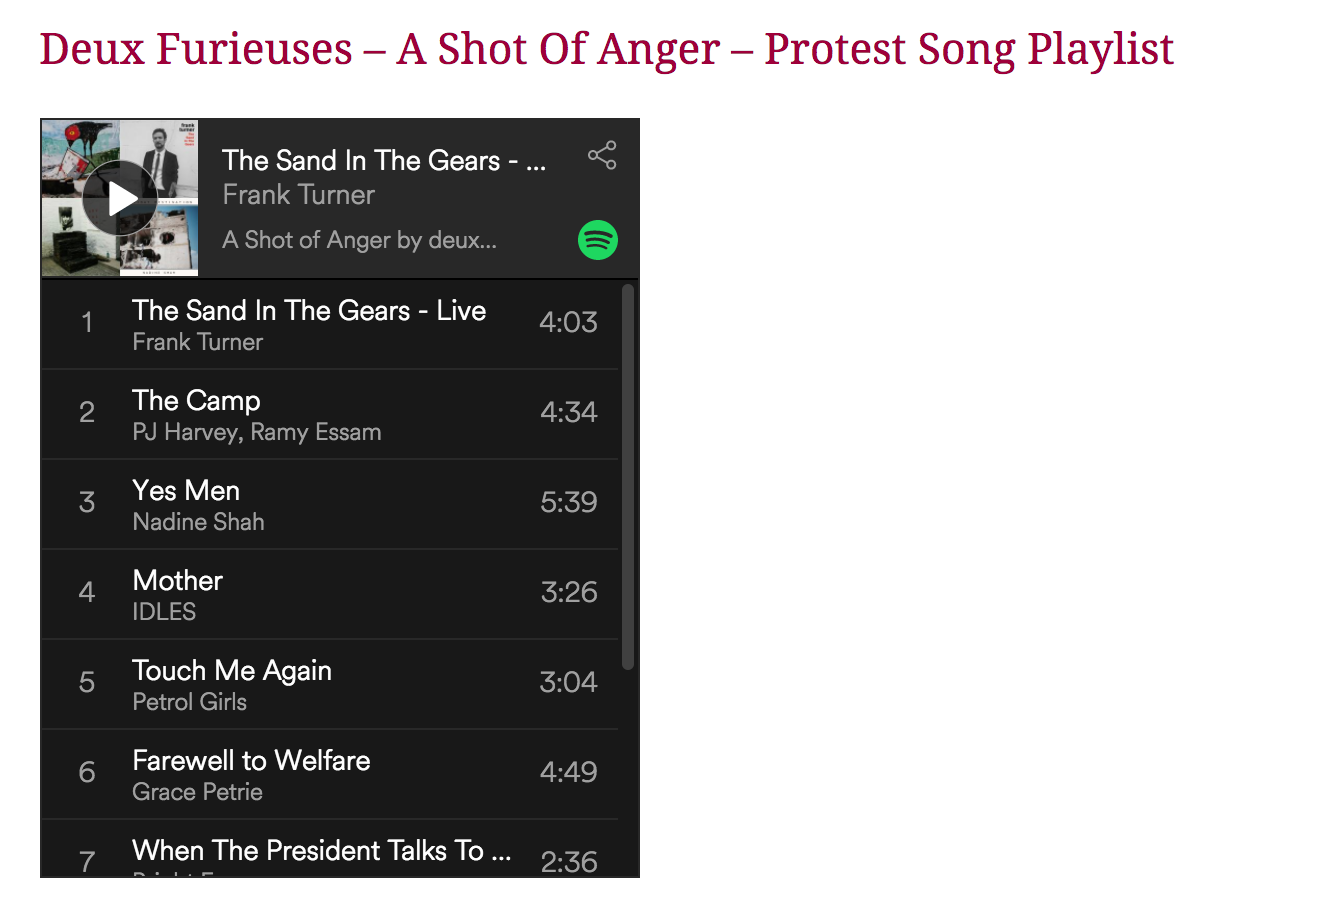Click Frank Turner artist name in the header
Viewport: 1342px width, 912px height.
(x=298, y=194)
